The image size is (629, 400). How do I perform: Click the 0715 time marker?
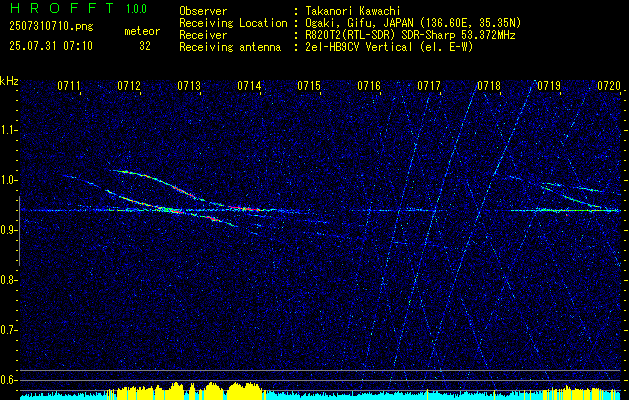(309, 86)
